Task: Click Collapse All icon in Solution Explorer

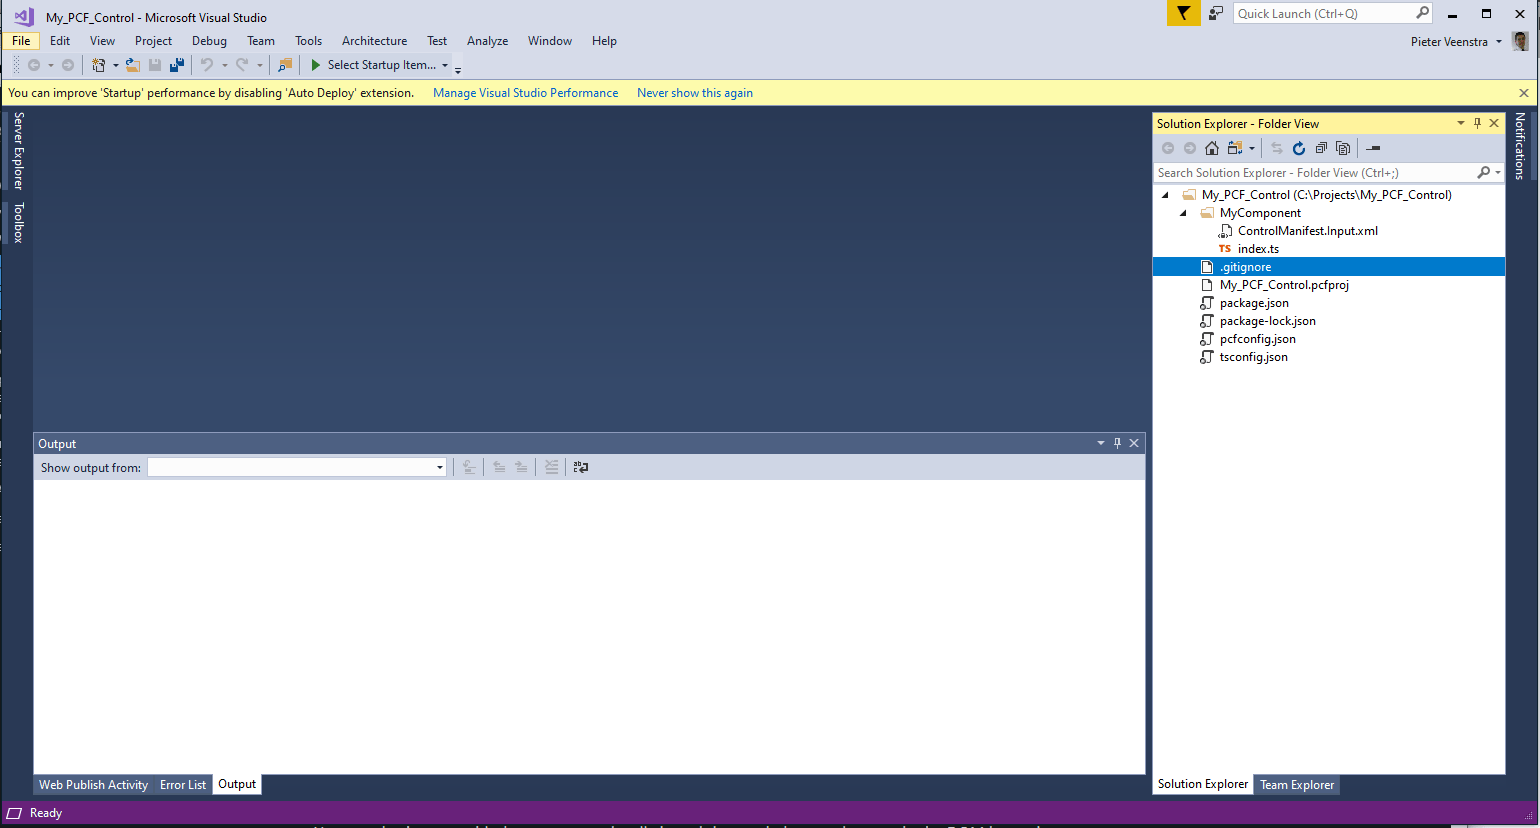Action: pyautogui.click(x=1321, y=148)
